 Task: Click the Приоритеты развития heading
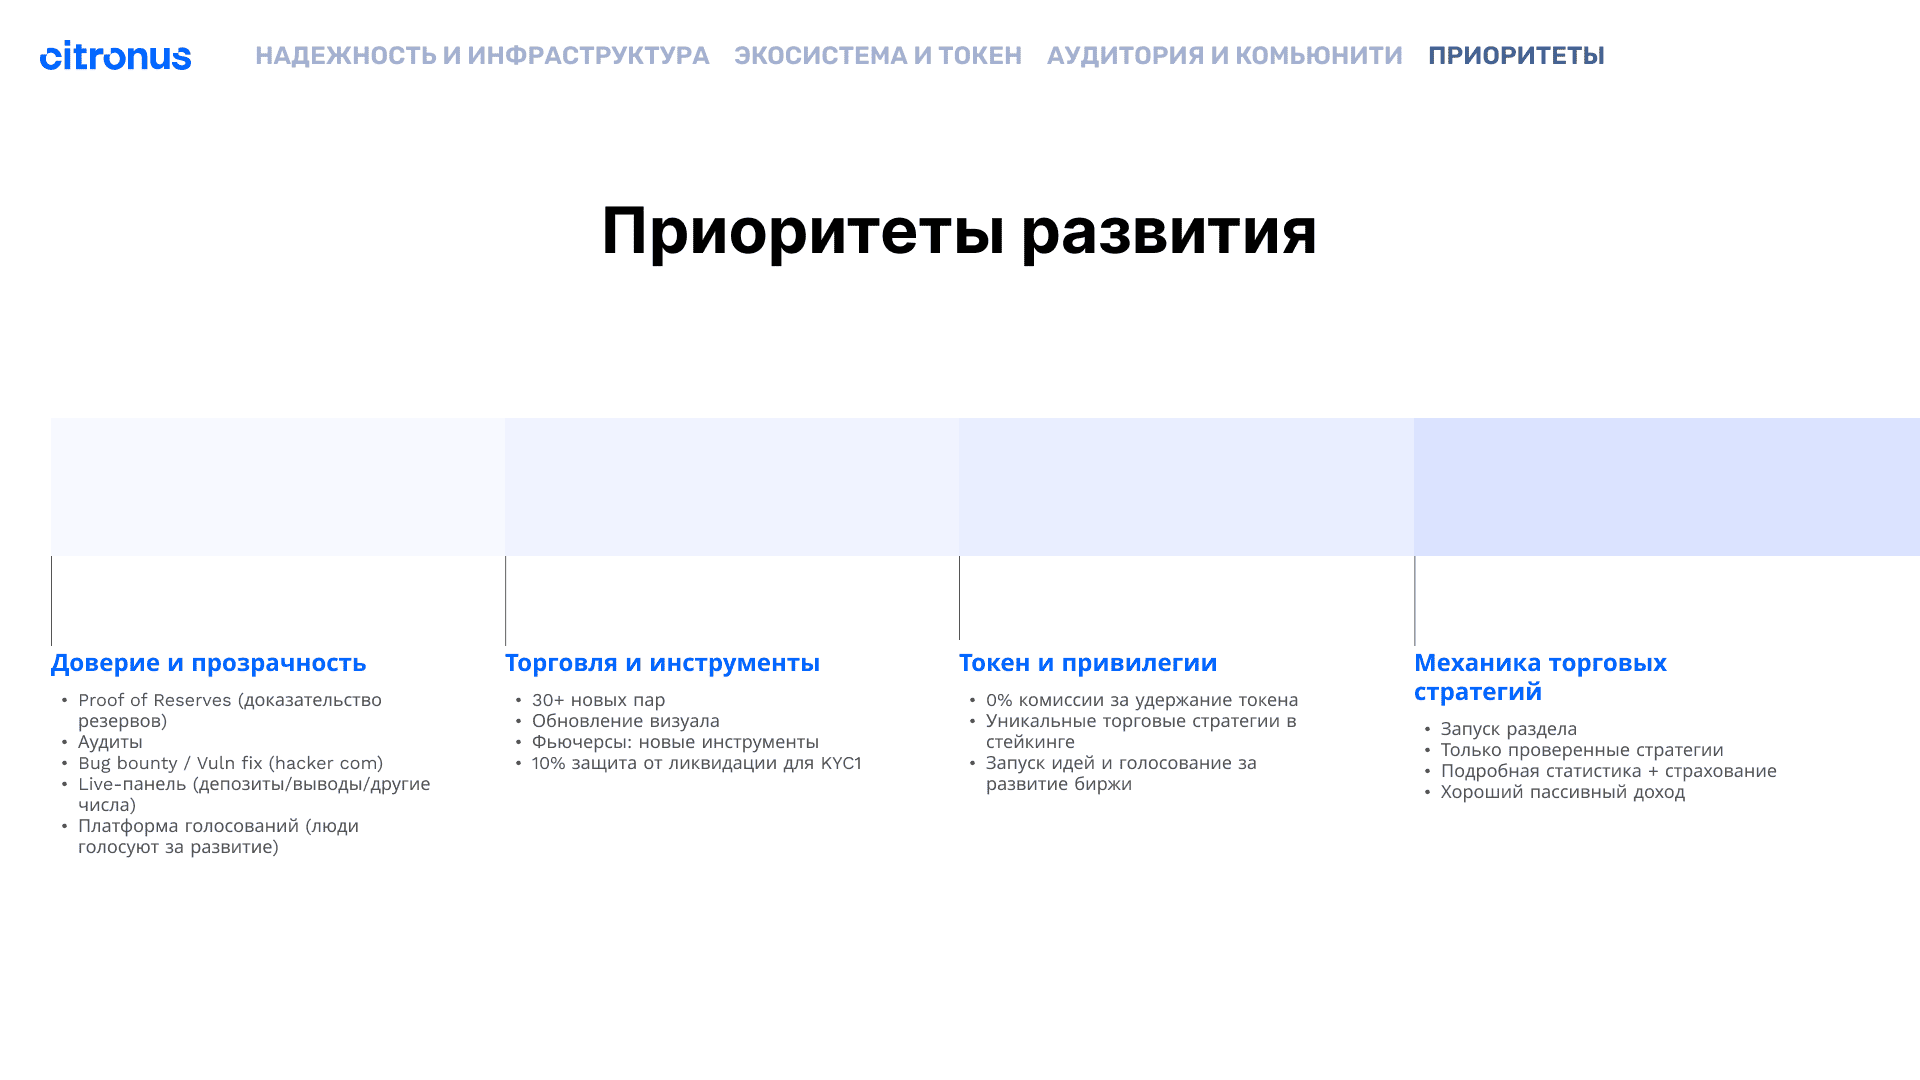(x=959, y=231)
